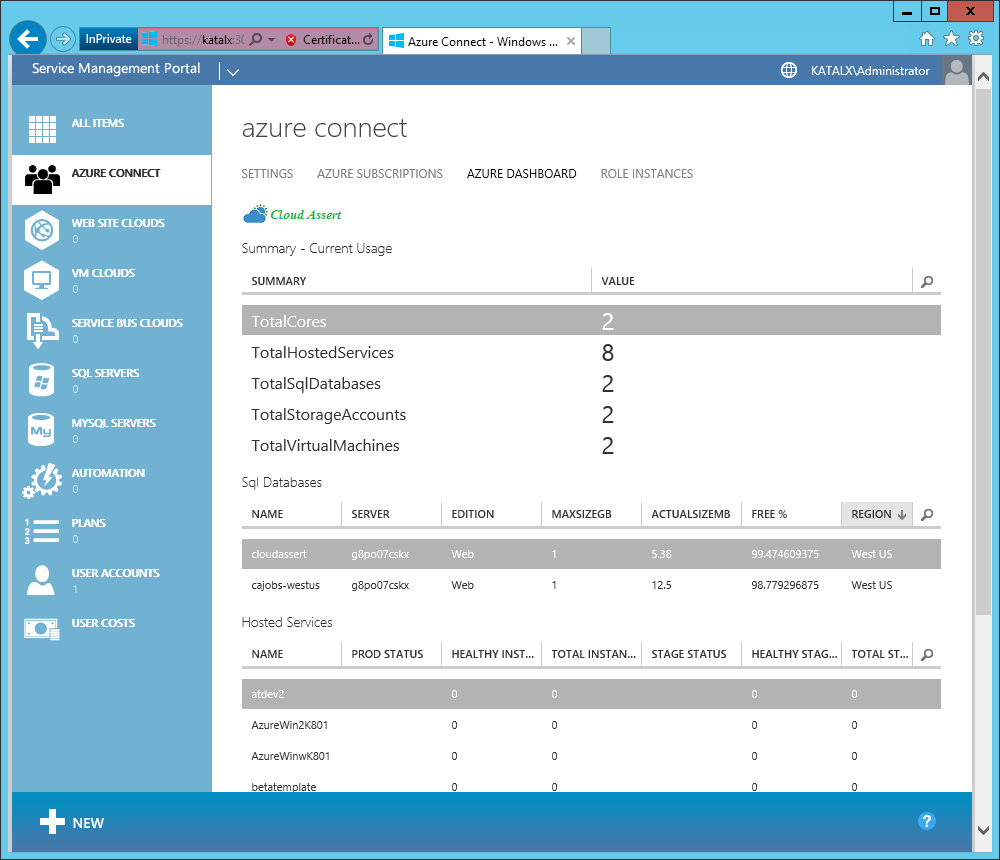
Task: Click the globe language icon
Action: pos(789,70)
